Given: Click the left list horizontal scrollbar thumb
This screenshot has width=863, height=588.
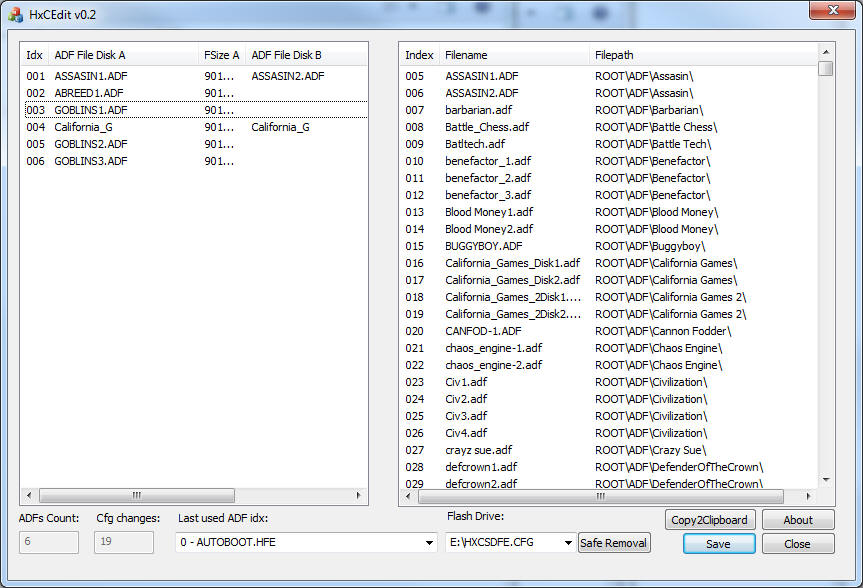Looking at the screenshot, I should click(x=137, y=496).
